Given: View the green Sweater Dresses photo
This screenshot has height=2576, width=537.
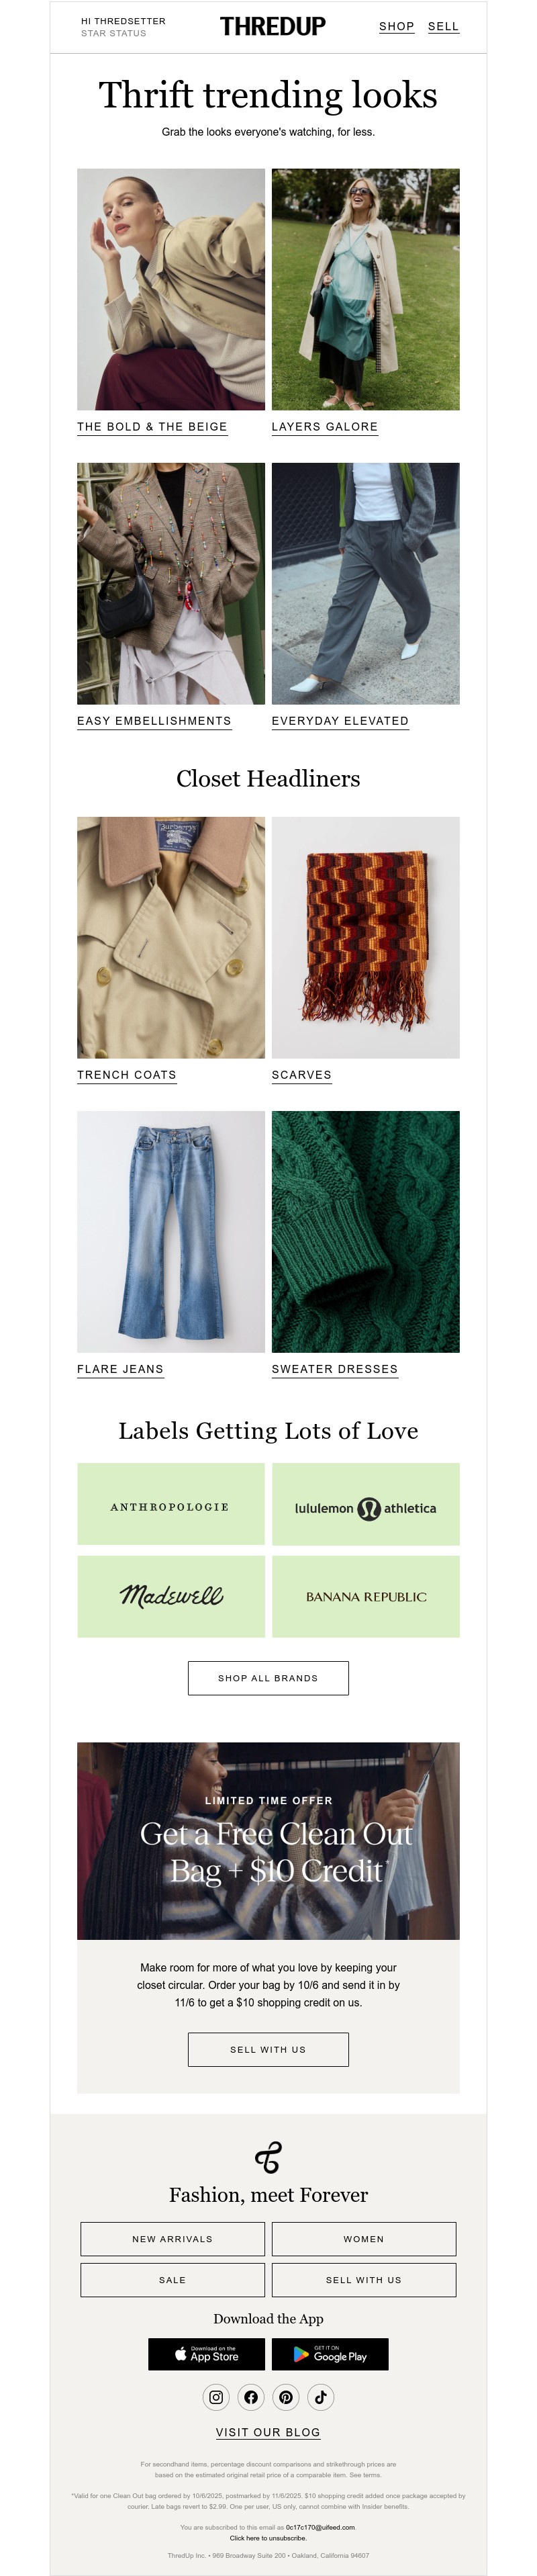Looking at the screenshot, I should 365,1231.
